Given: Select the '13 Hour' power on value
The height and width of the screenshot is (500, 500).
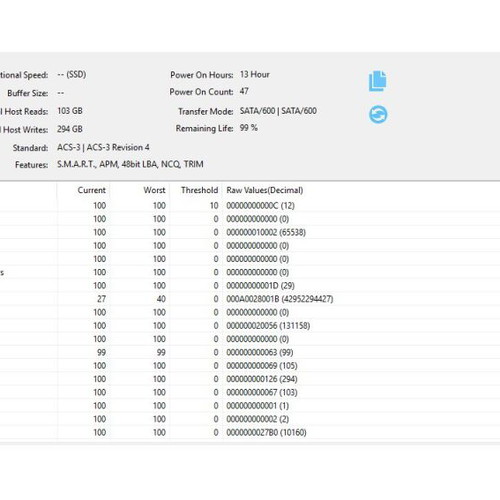Looking at the screenshot, I should point(255,74).
